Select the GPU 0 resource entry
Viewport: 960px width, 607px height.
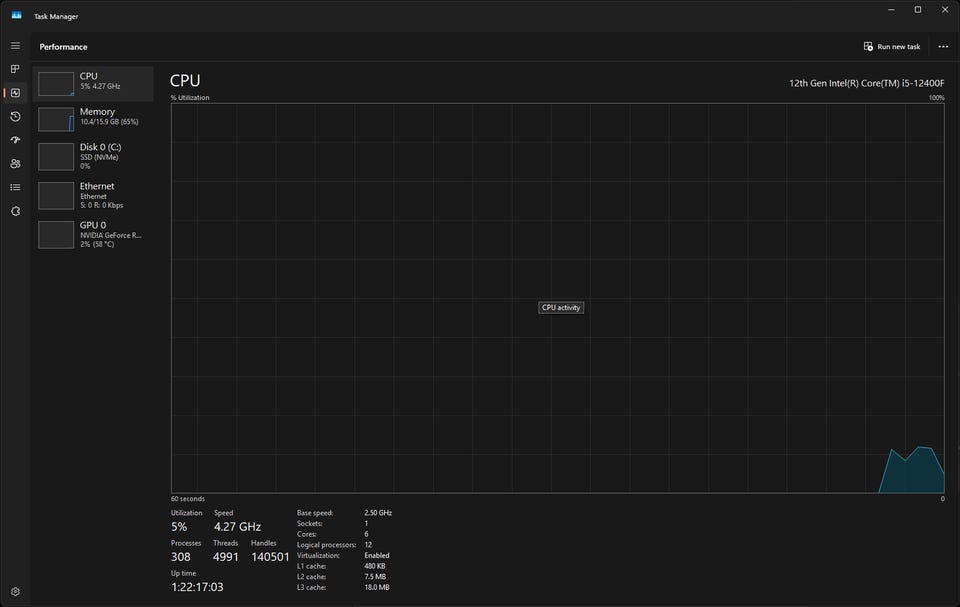point(92,235)
